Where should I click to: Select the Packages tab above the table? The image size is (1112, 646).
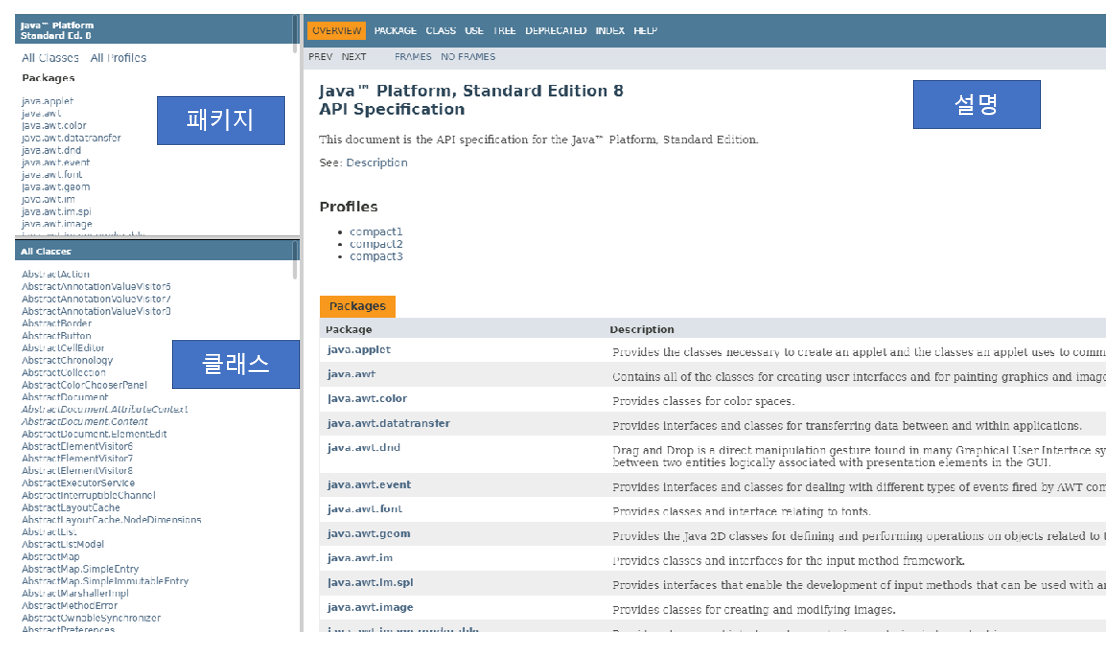coord(357,306)
